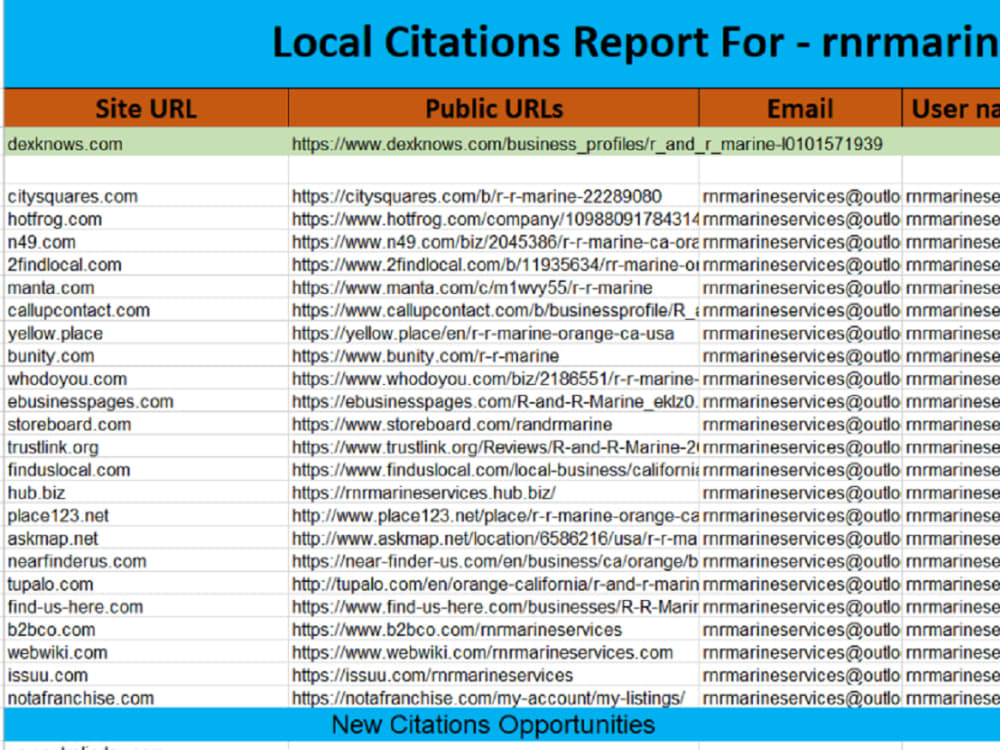Image resolution: width=1000 pixels, height=750 pixels.
Task: Select the email cell in the citysquares.com row
Action: point(800,196)
